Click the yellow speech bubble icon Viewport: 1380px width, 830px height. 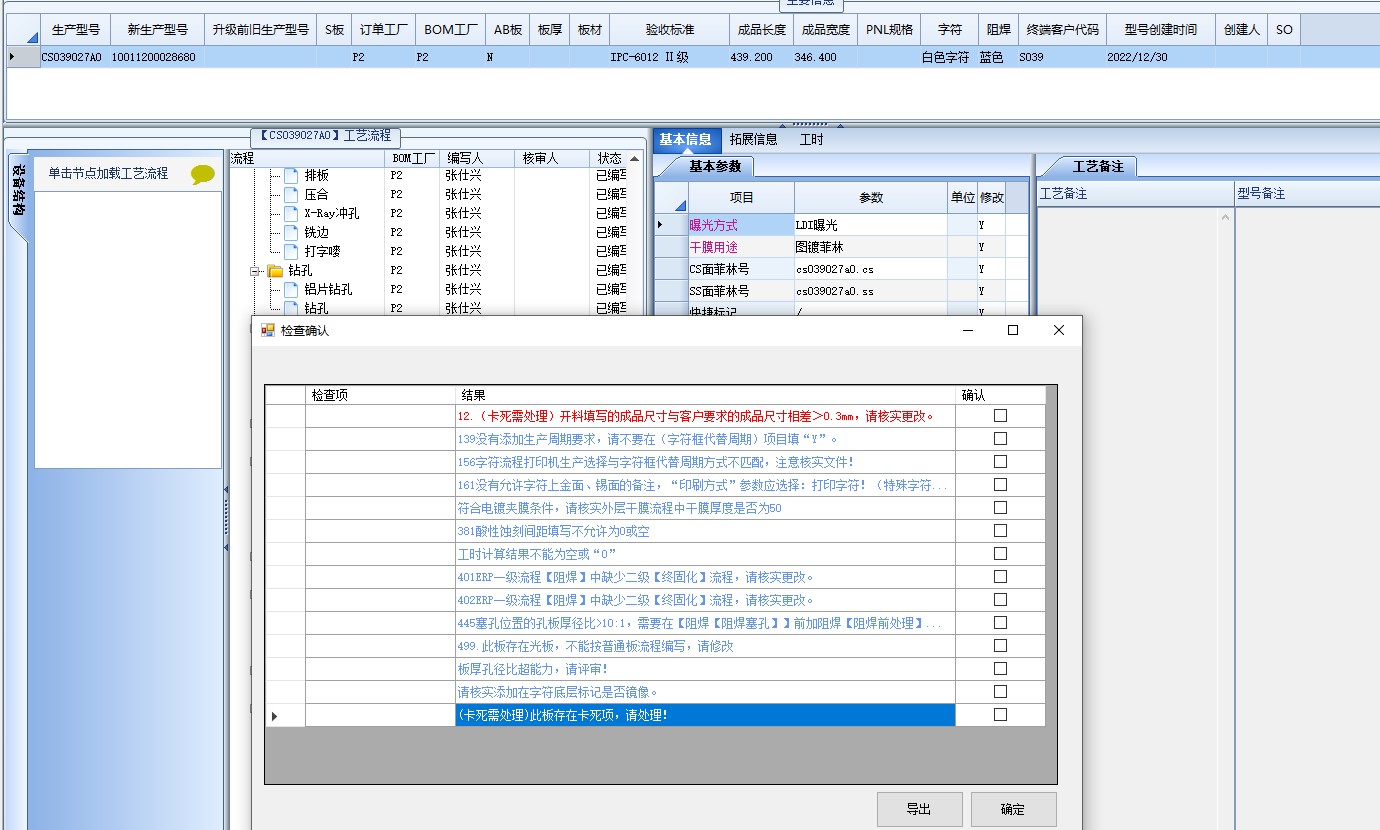tap(203, 174)
